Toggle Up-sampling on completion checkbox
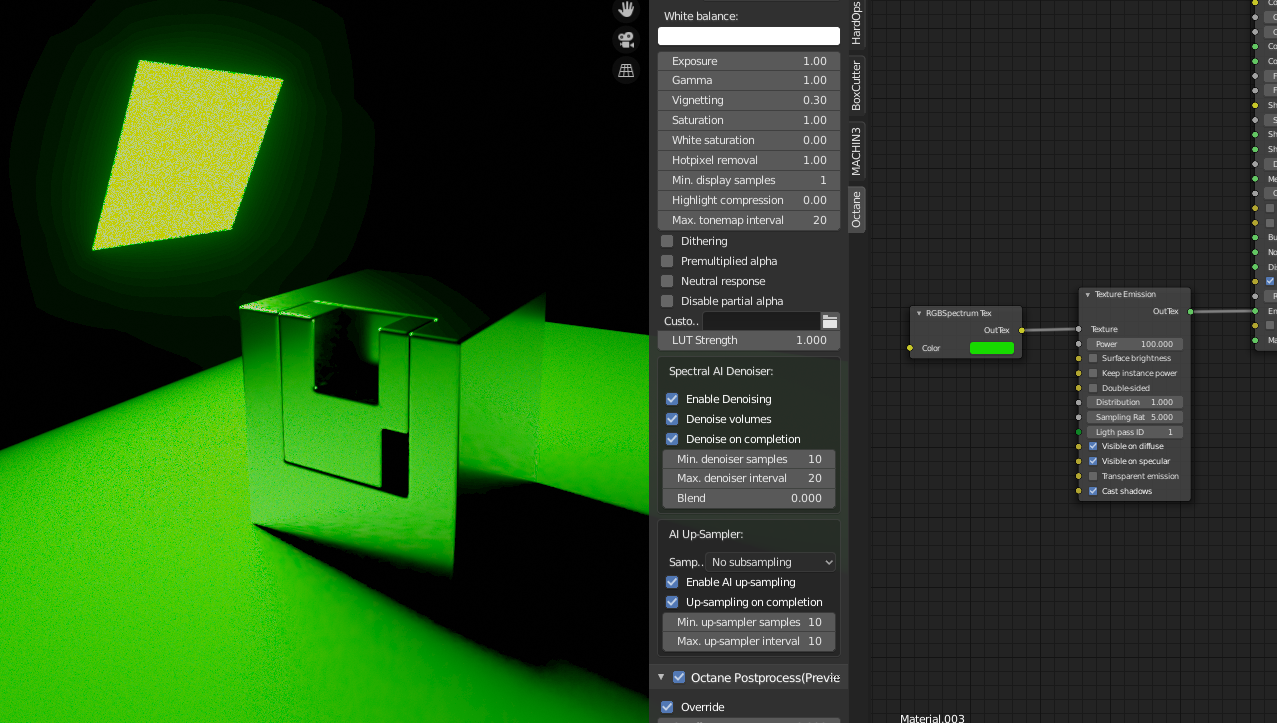This screenshot has width=1277, height=723. [x=672, y=602]
